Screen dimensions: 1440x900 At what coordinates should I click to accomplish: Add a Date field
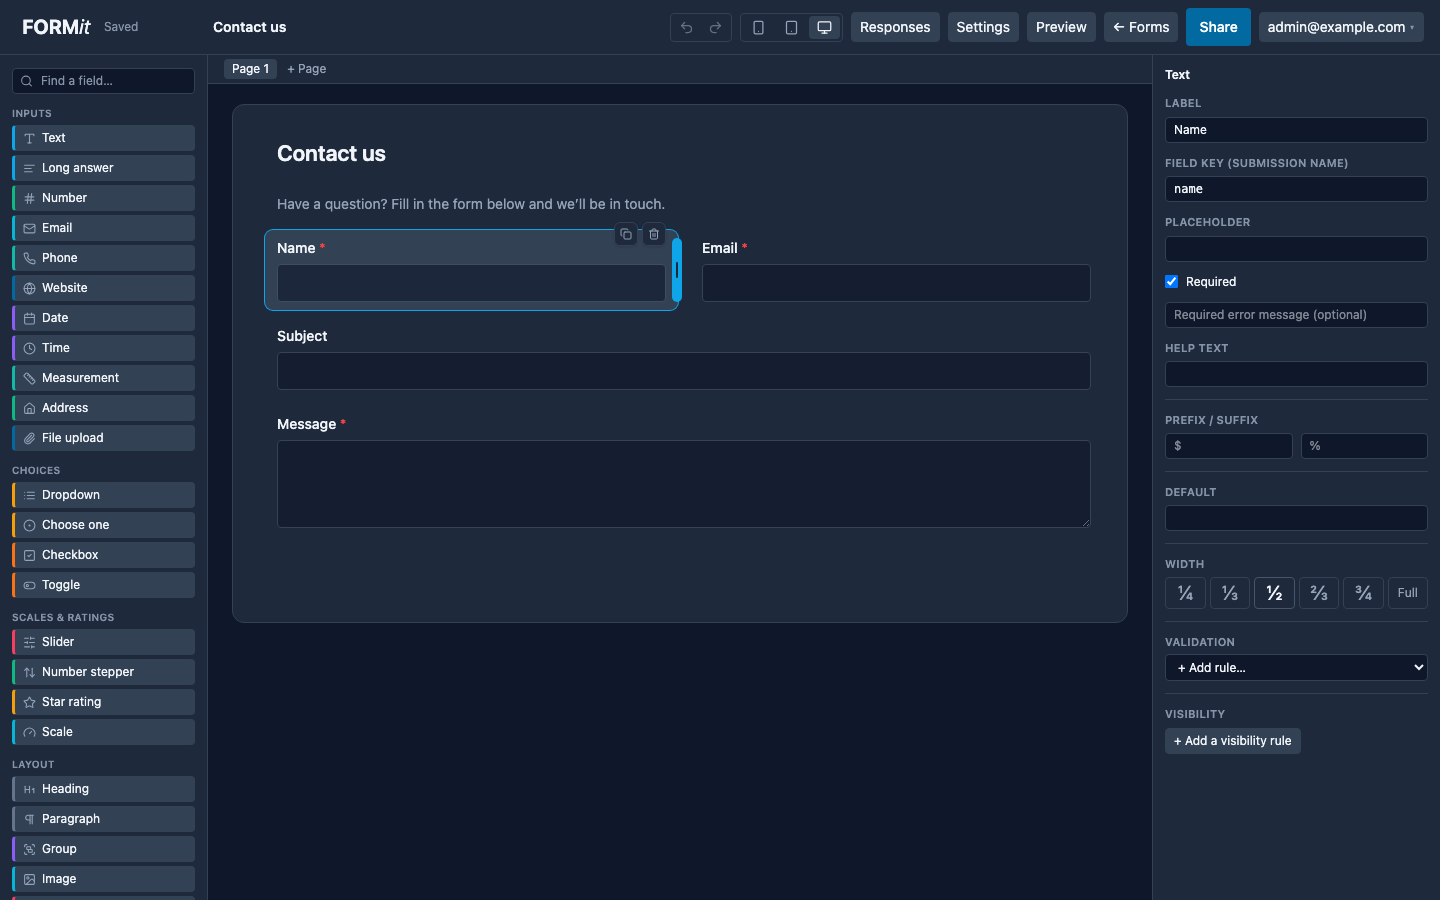pyautogui.click(x=103, y=318)
